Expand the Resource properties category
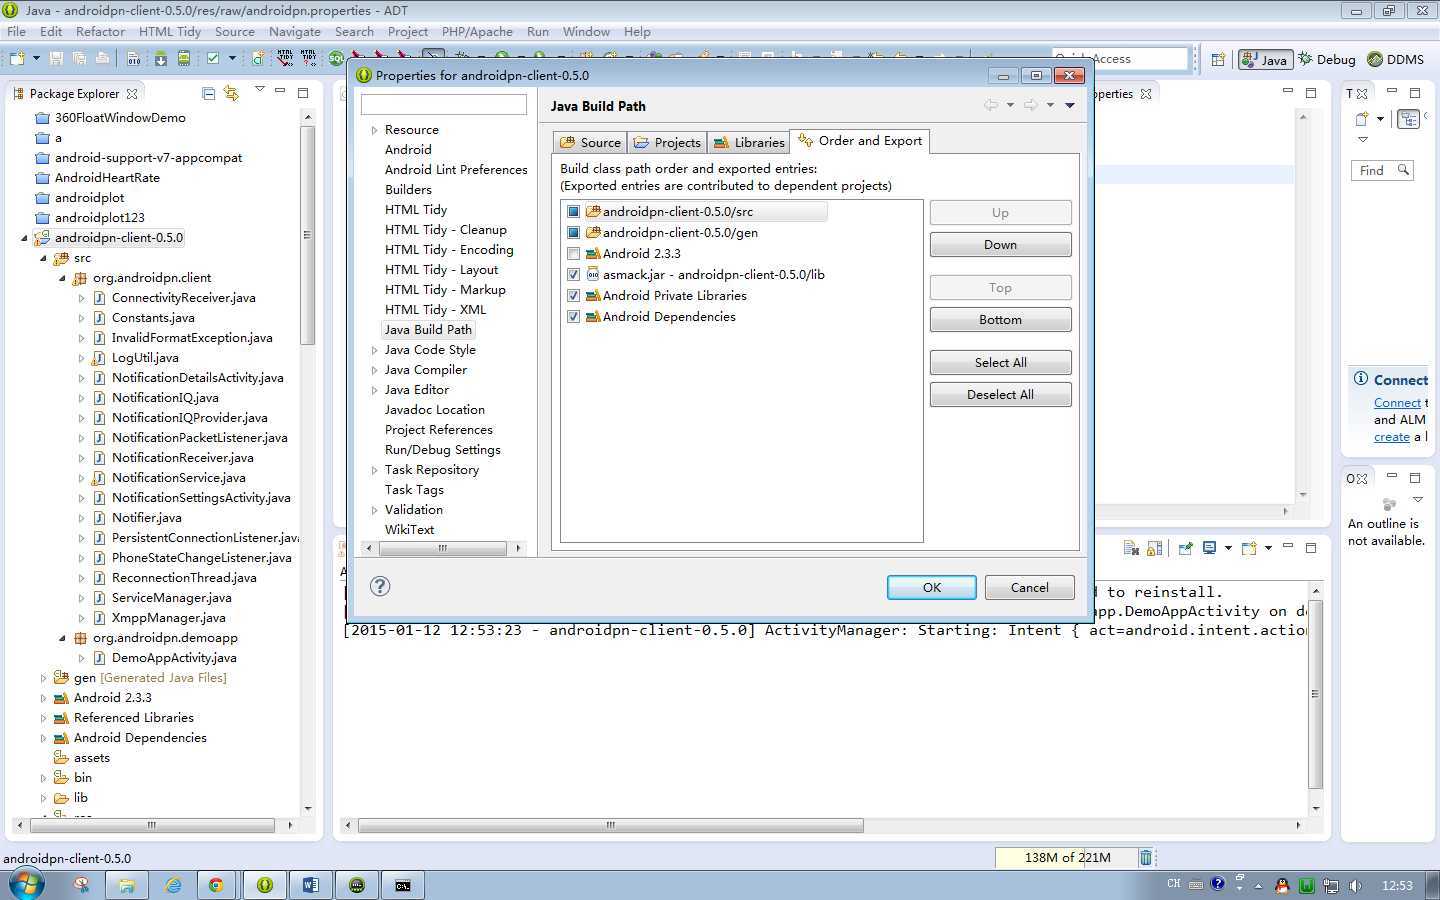Image resolution: width=1440 pixels, height=900 pixels. coord(374,130)
